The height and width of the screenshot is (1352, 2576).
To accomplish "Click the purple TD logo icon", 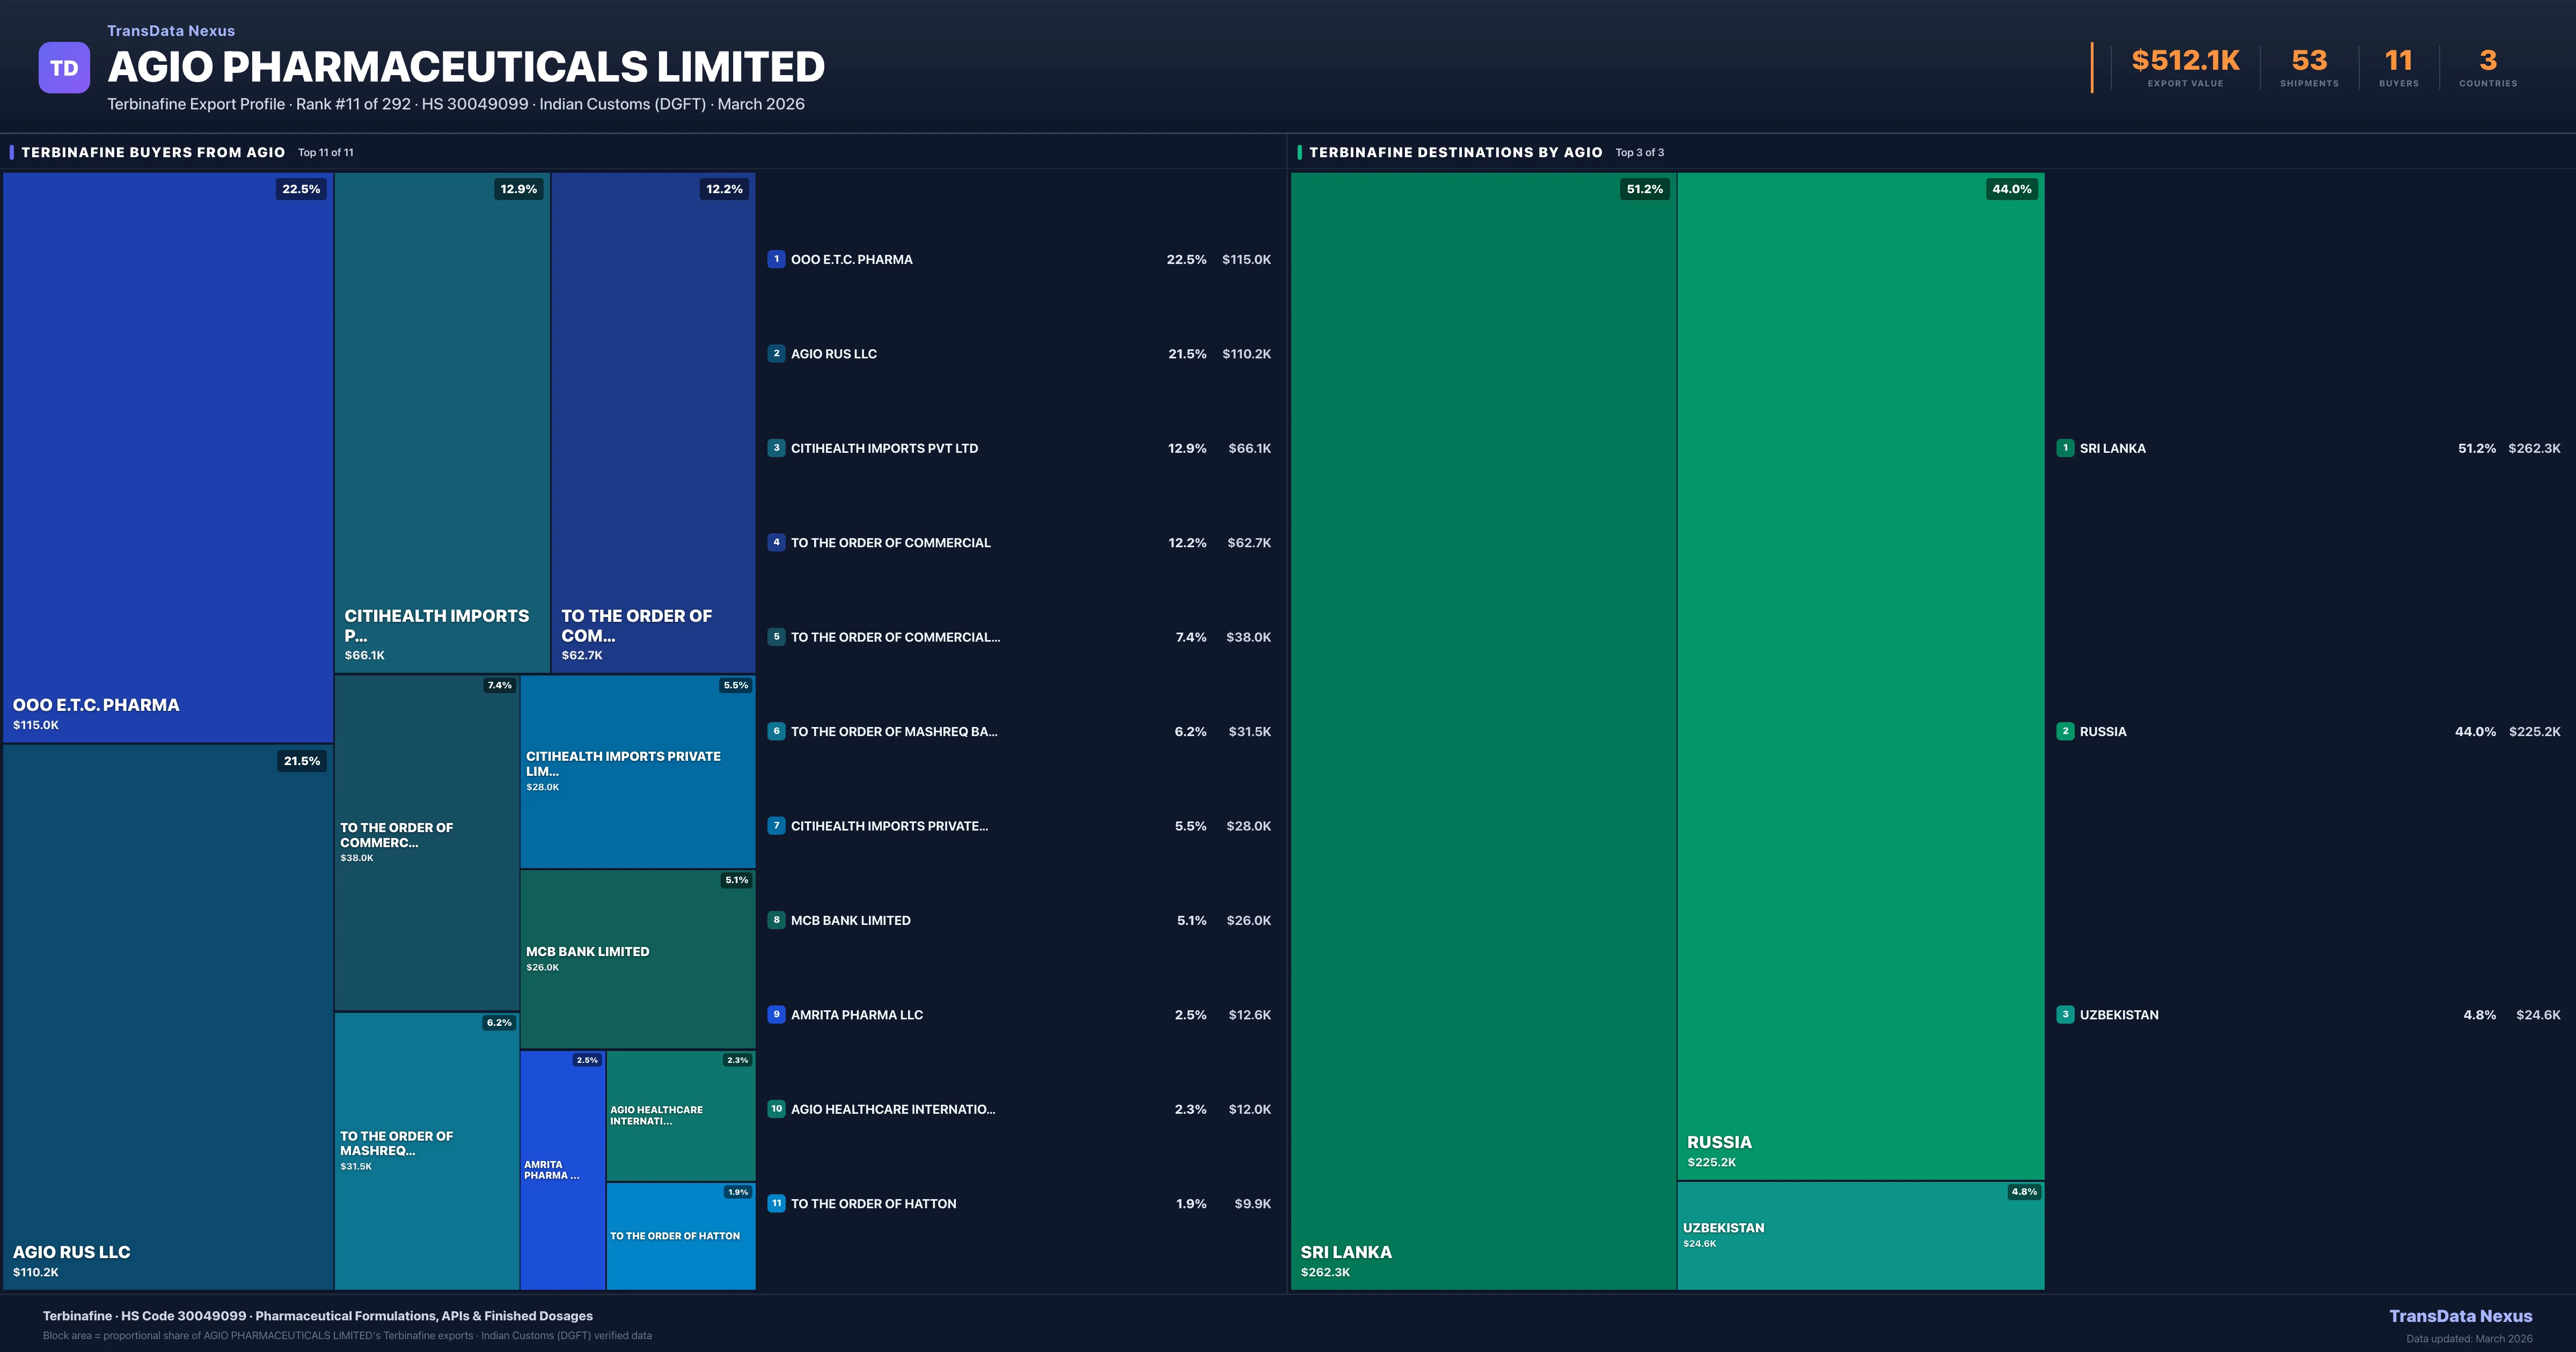I will [64, 68].
